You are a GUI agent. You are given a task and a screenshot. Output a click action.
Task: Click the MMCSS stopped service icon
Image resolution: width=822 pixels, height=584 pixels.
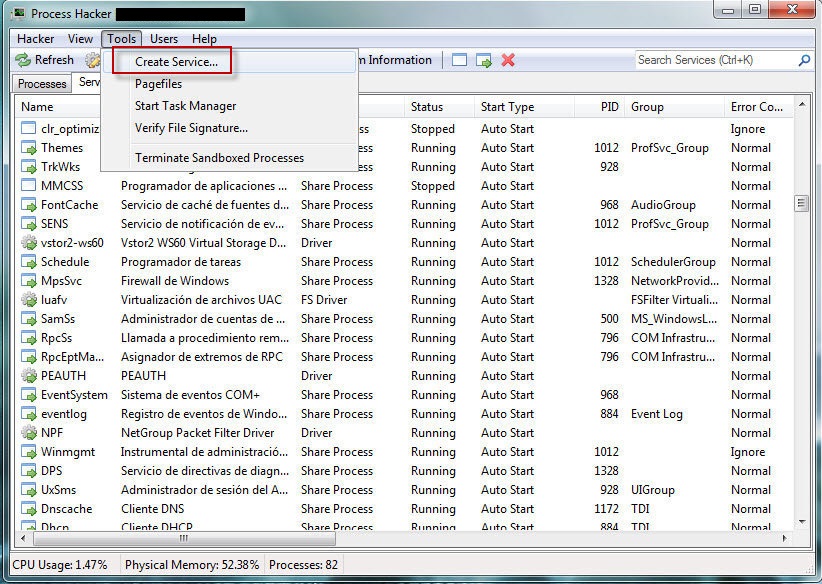(28, 186)
